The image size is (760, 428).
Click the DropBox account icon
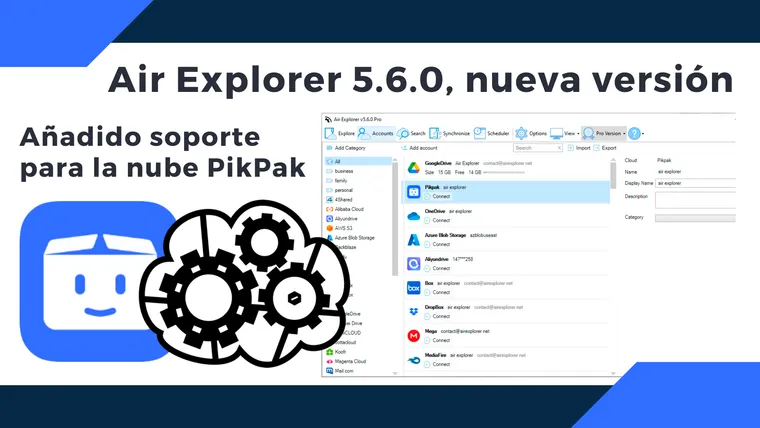[413, 312]
